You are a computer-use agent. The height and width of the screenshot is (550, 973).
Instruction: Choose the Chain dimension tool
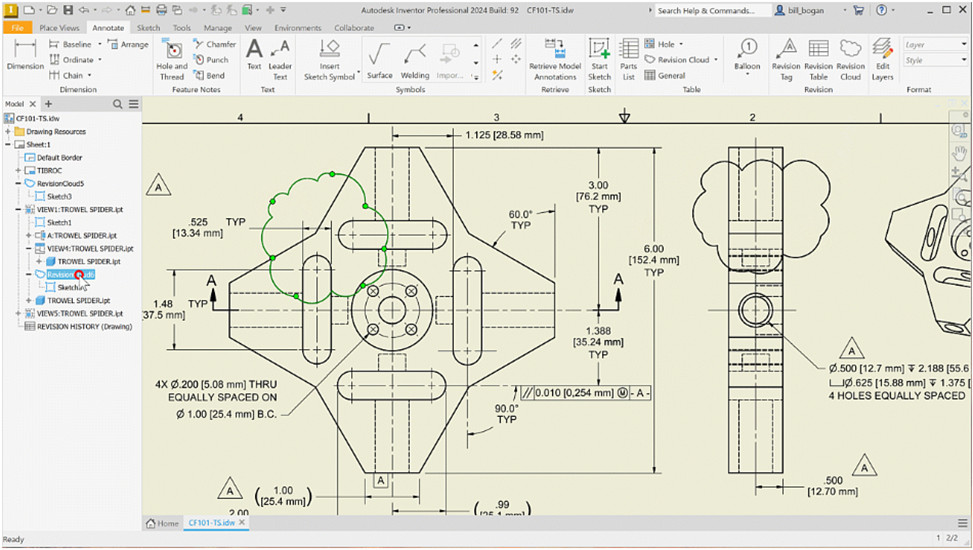coord(66,75)
